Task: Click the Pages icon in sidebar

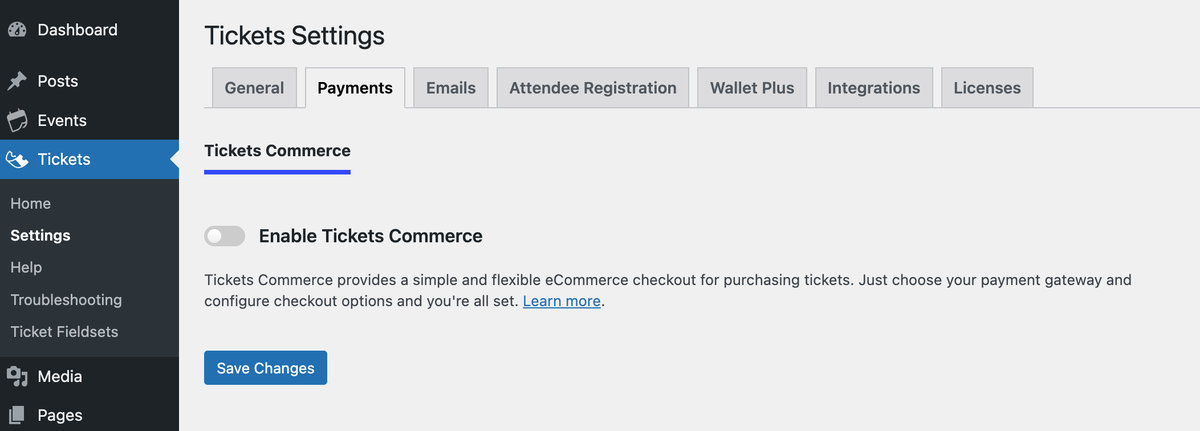Action: pos(16,415)
